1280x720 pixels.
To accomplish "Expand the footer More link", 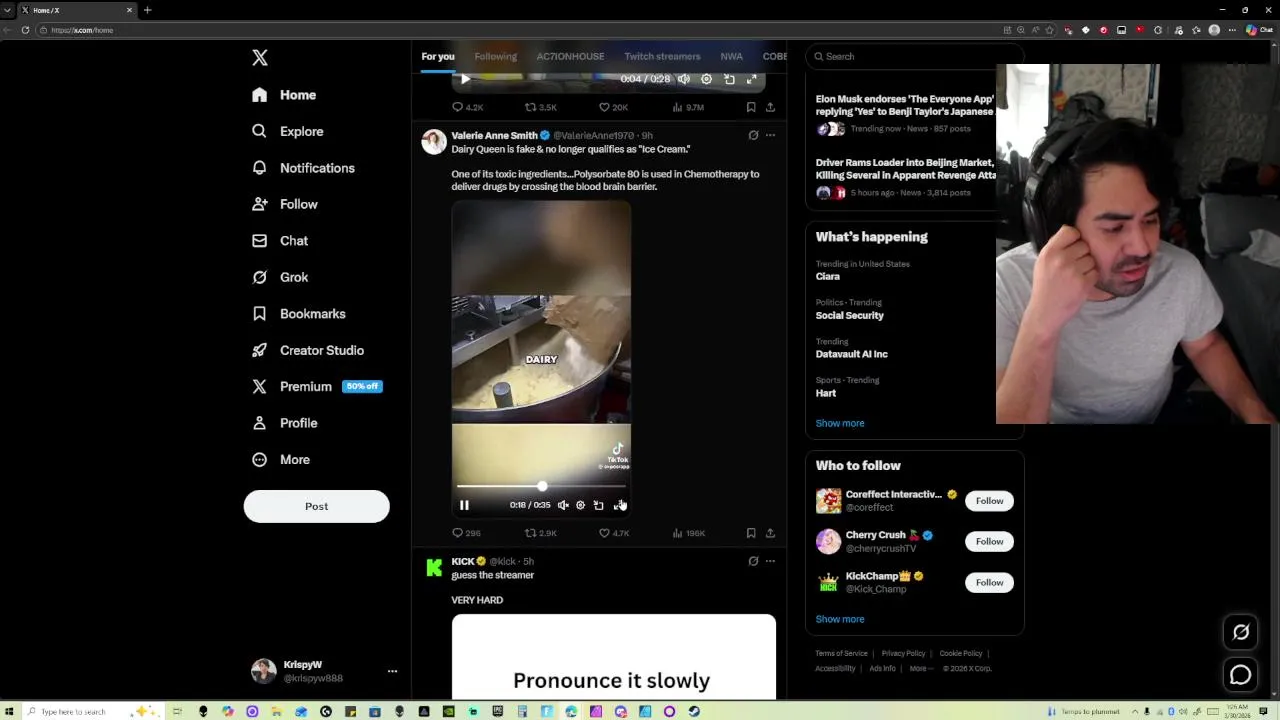I will (920, 668).
